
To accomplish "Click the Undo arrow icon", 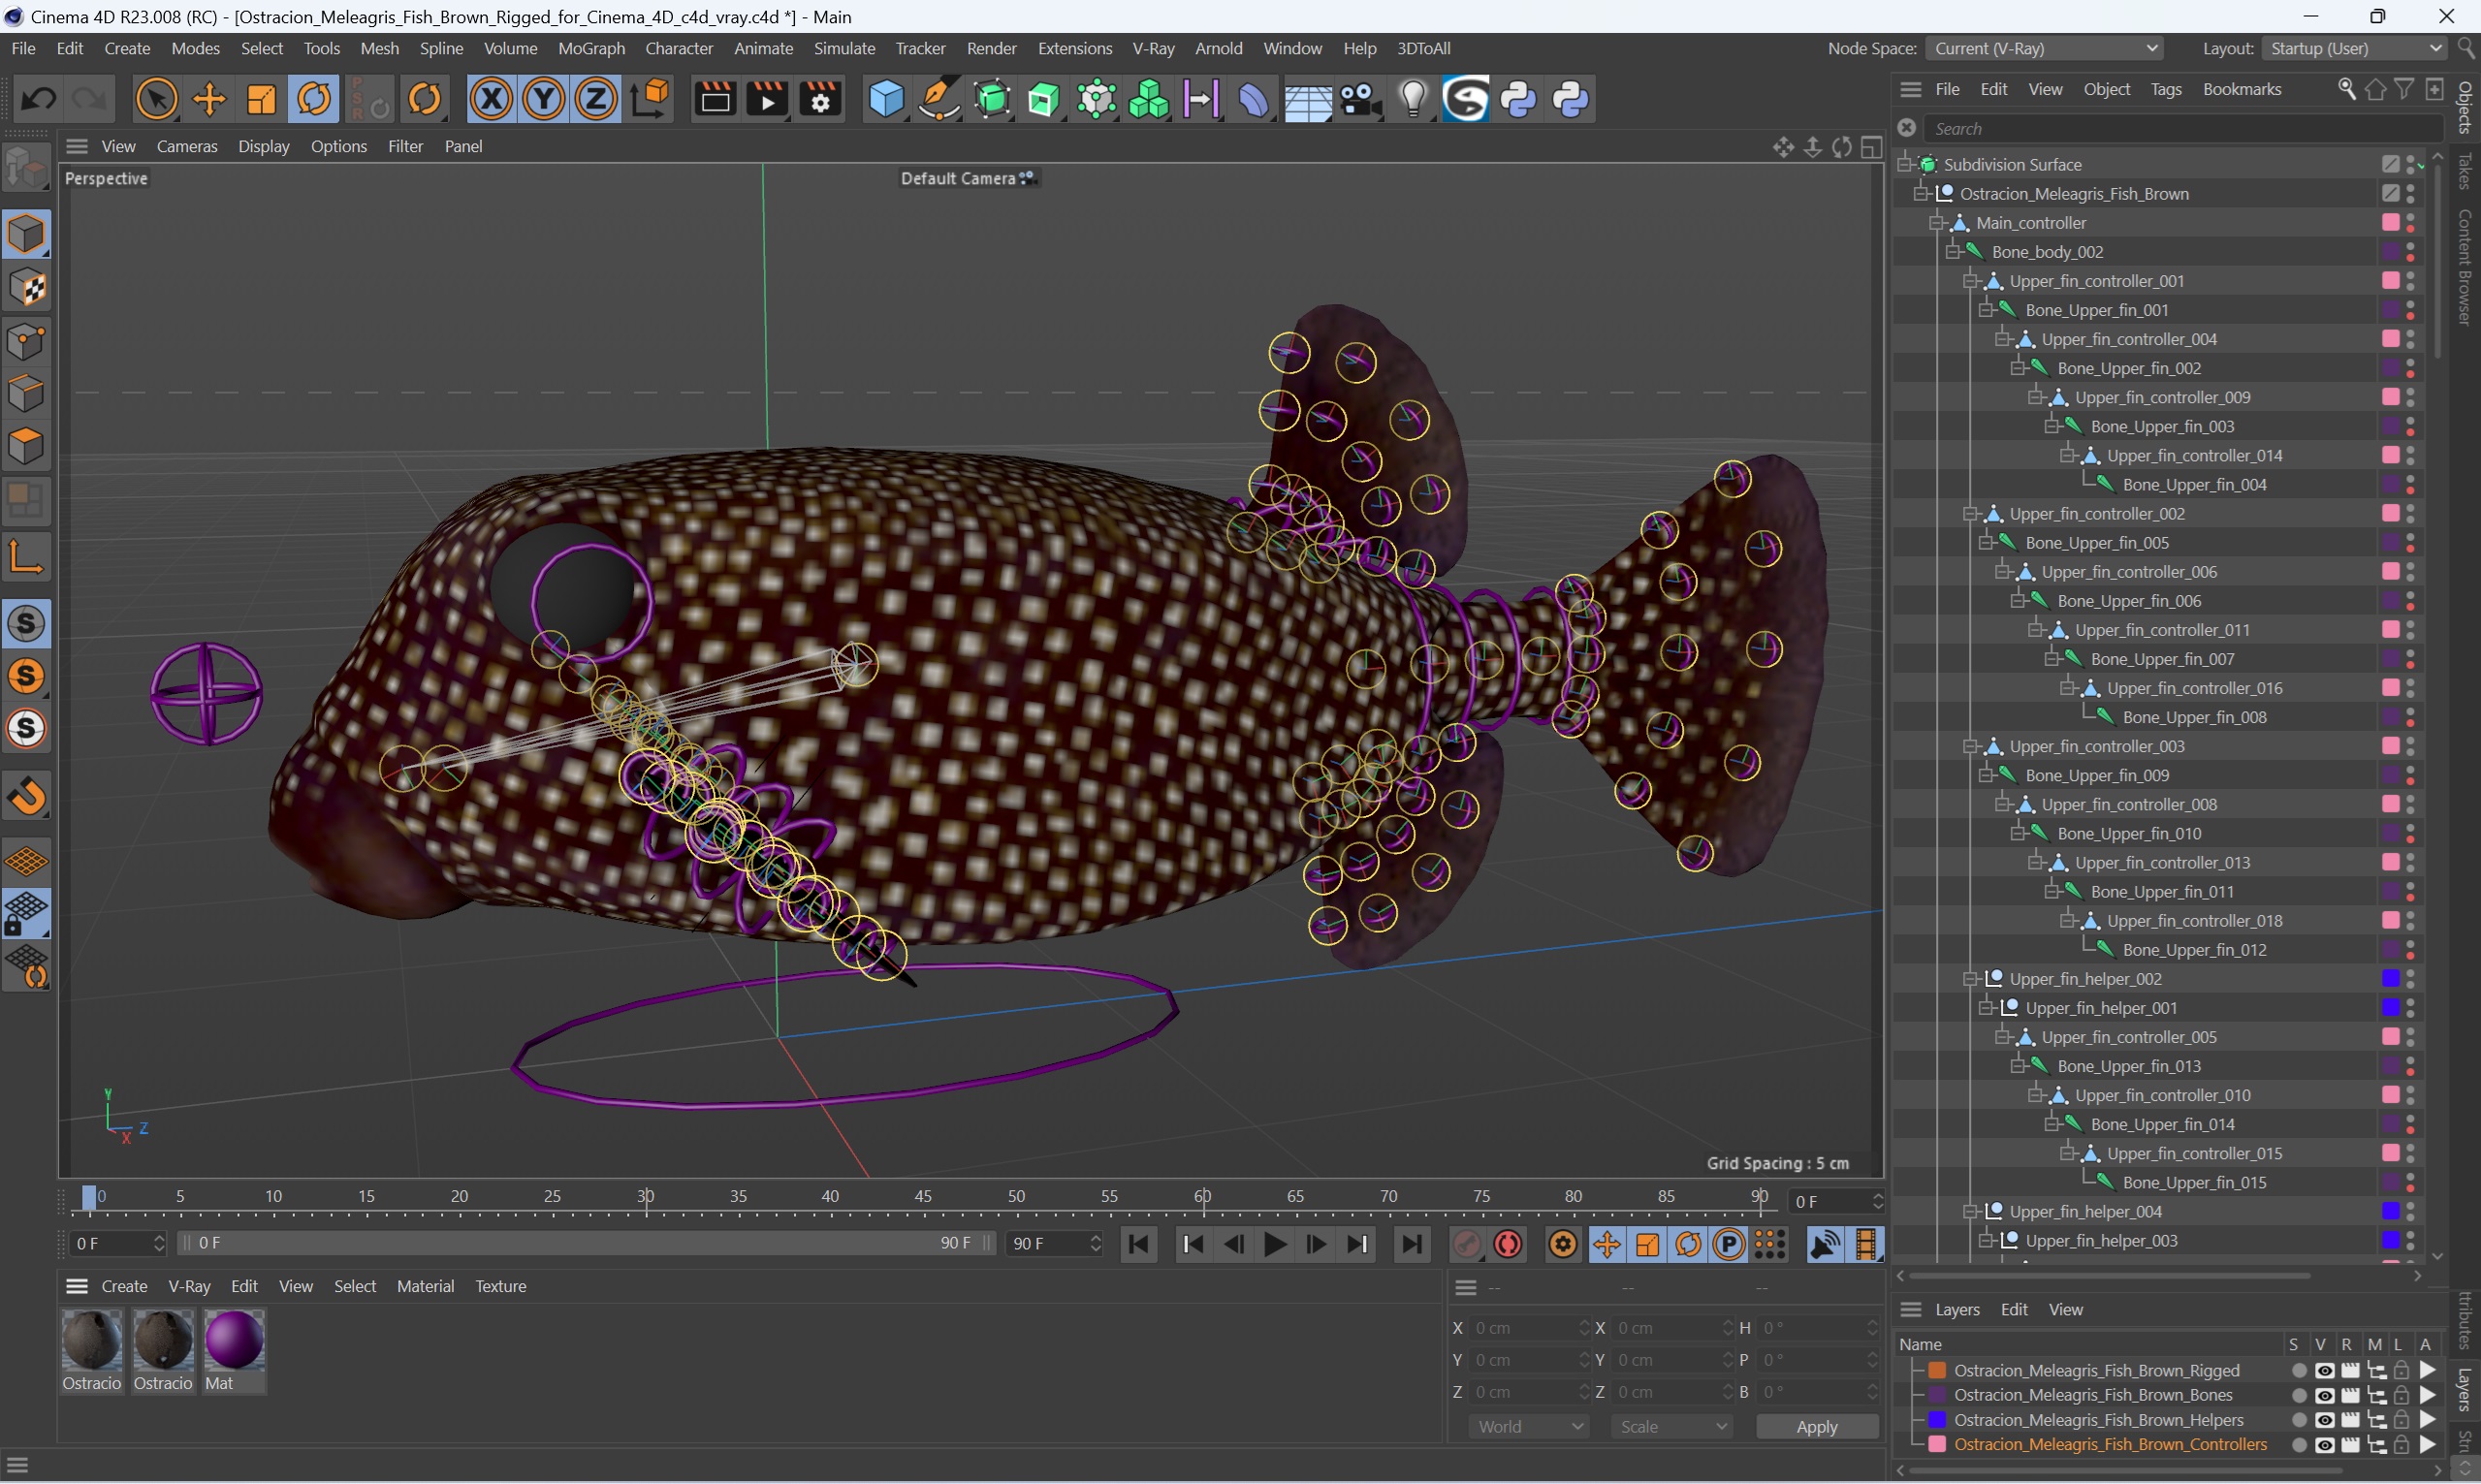I will 39,99.
